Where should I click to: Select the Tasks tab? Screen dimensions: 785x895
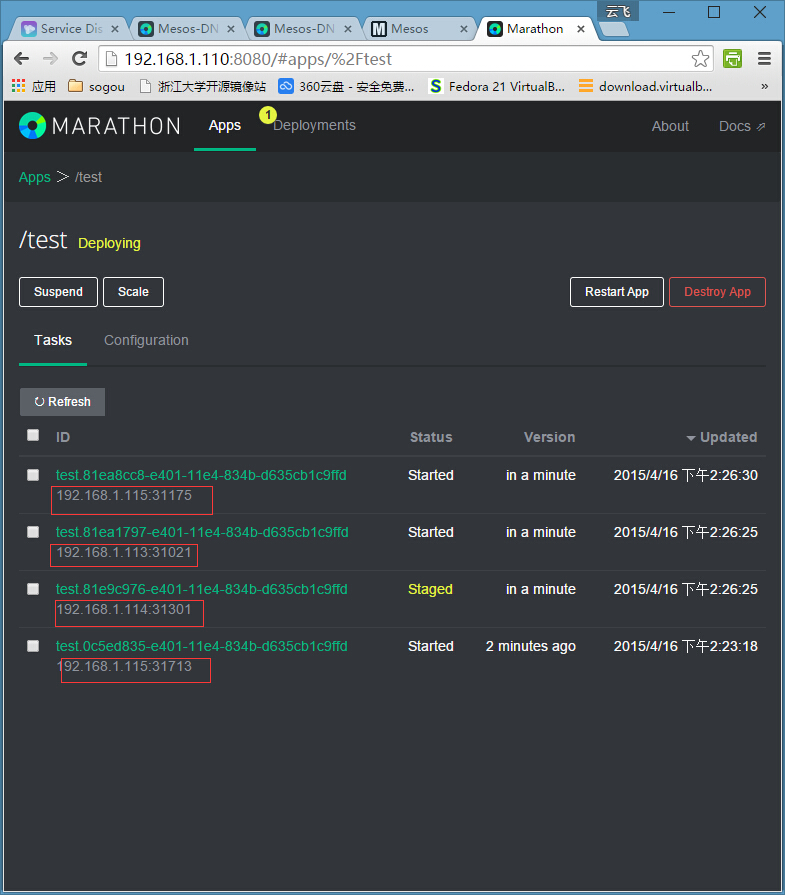point(53,340)
